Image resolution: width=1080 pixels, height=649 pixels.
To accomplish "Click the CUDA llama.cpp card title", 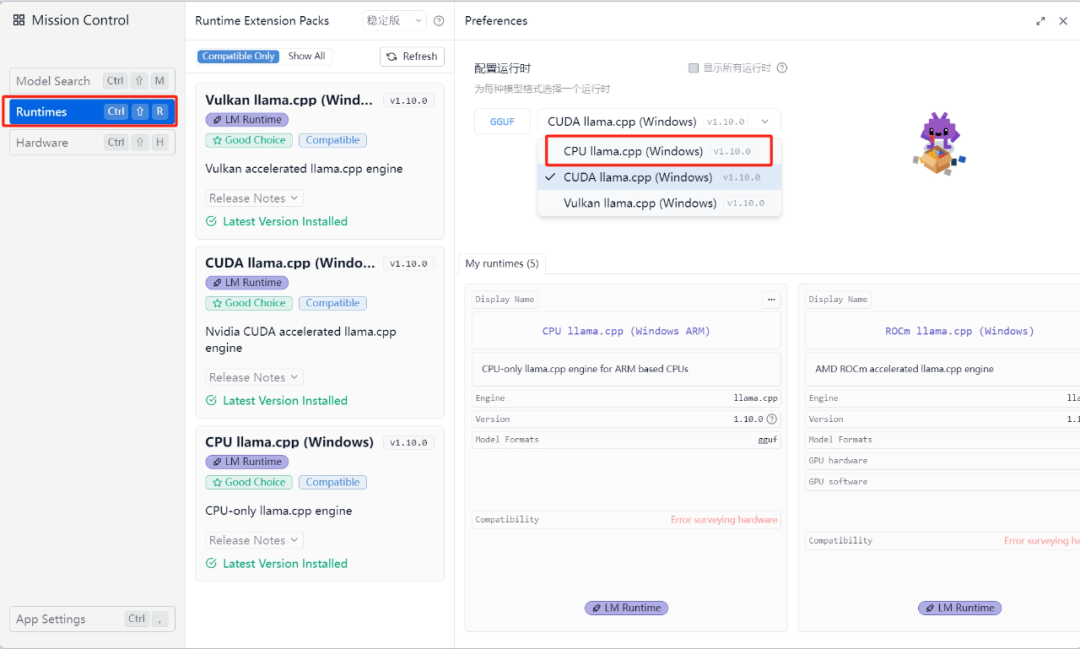I will coord(290,262).
